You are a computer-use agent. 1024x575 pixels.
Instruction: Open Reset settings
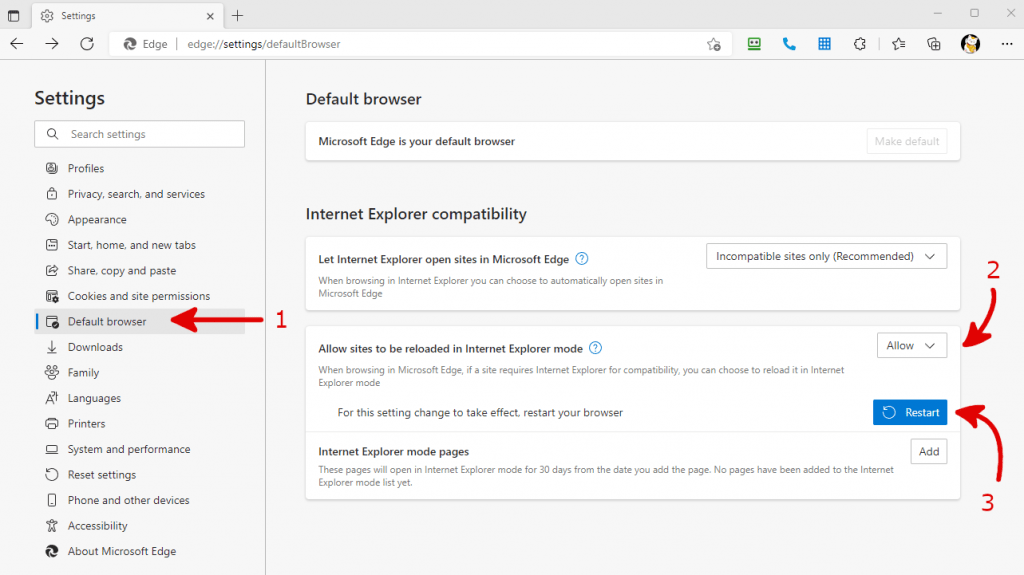tap(140, 474)
